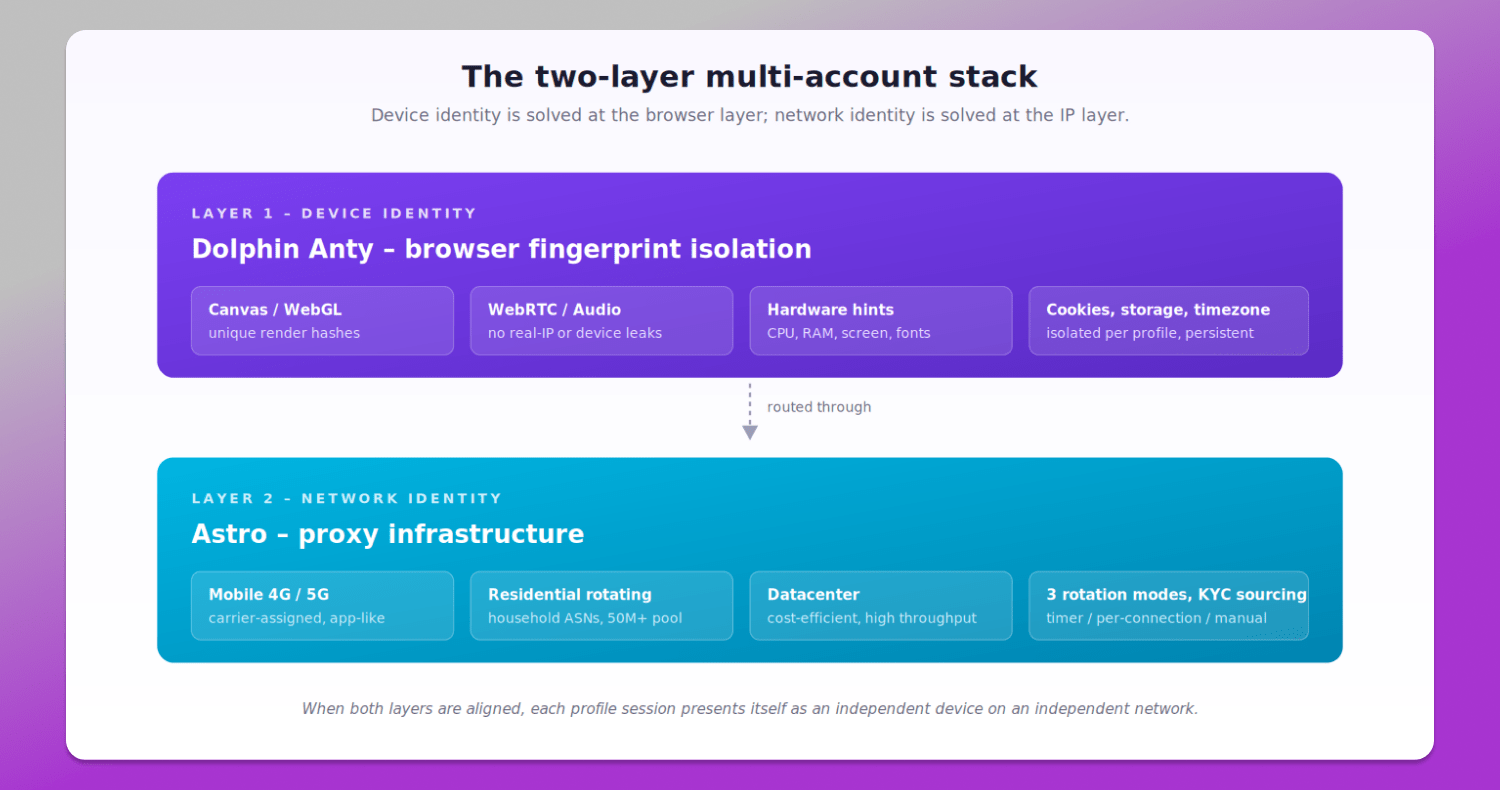Click the "WebRTC / Audio" card title
1500x790 pixels.
click(x=554, y=310)
